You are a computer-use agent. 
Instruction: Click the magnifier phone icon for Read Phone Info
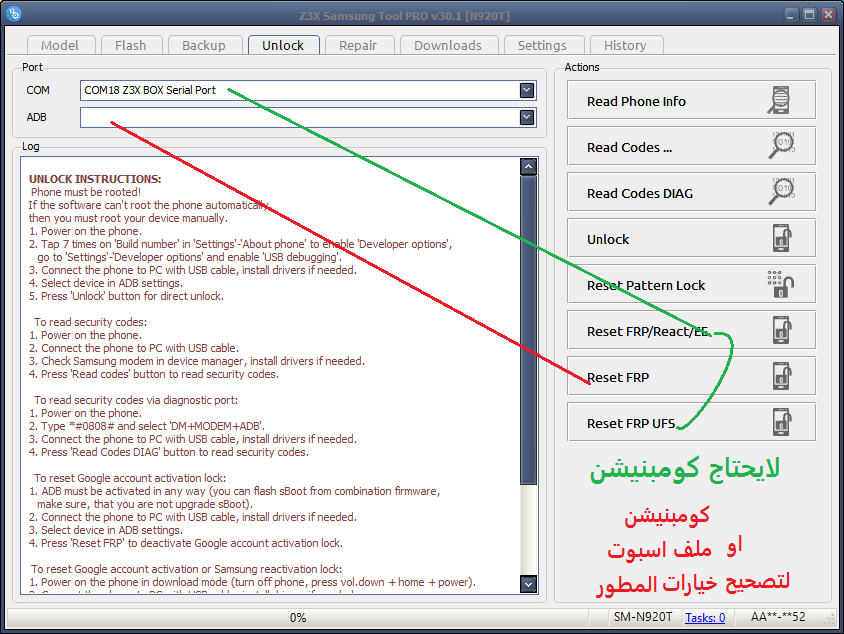pyautogui.click(x=779, y=100)
